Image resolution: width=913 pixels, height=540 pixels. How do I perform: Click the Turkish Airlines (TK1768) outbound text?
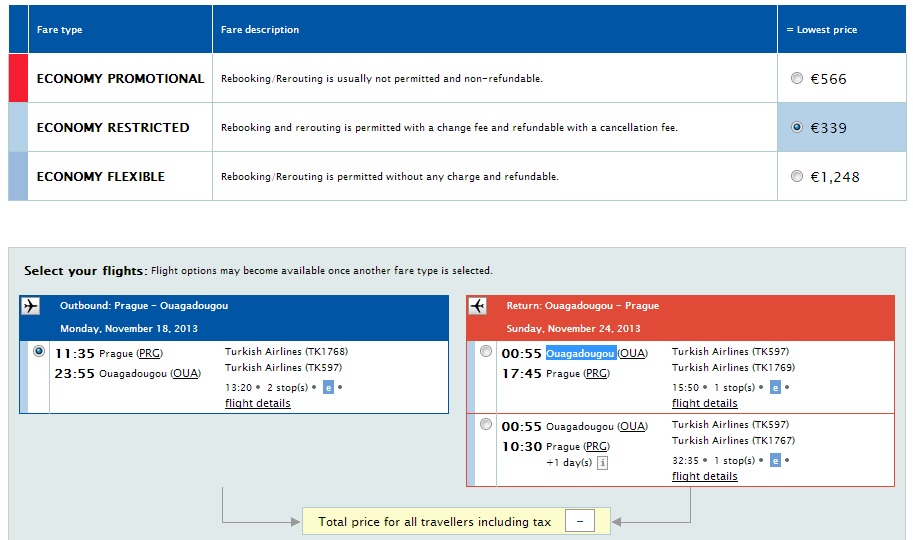pos(286,351)
